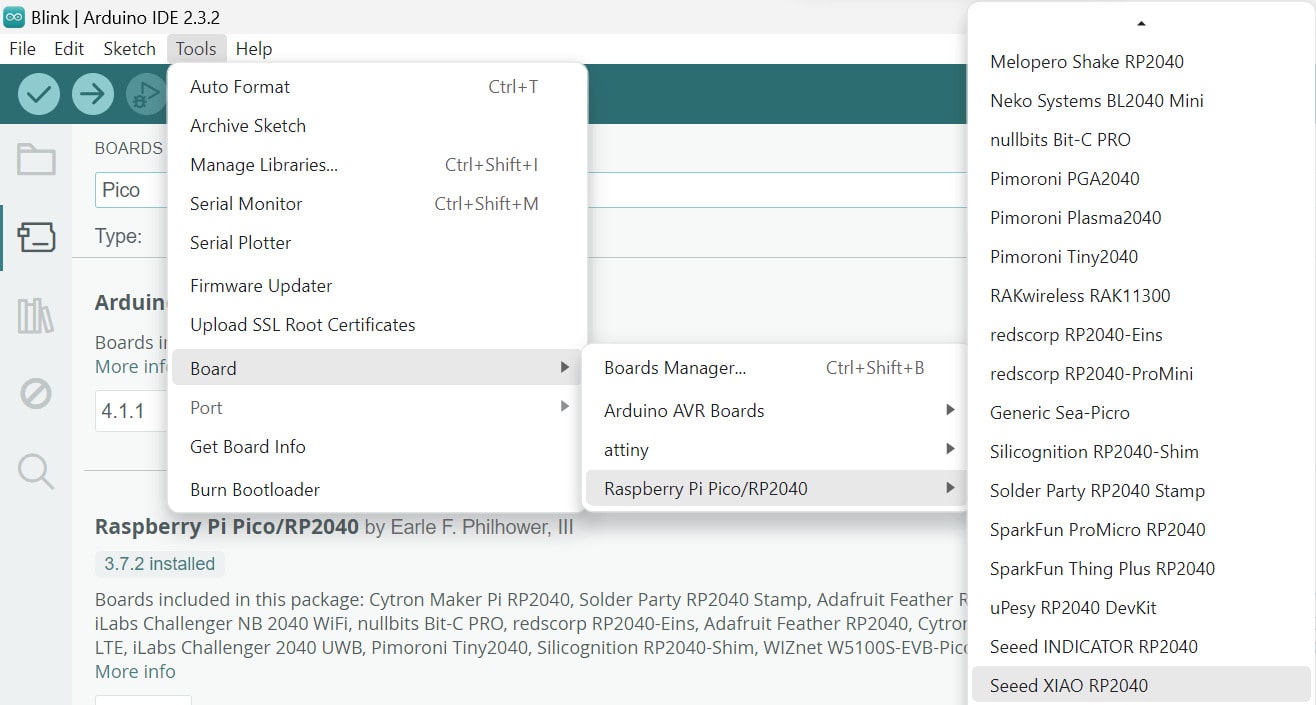1316x705 pixels.
Task: Select uPesy RP2040 DevKit board
Action: tap(1141, 608)
